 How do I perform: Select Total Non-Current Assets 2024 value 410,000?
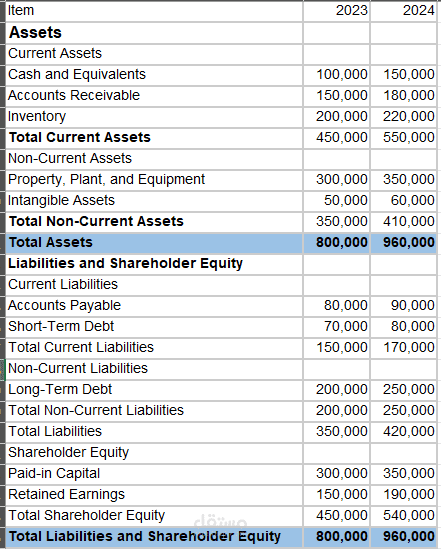404,222
